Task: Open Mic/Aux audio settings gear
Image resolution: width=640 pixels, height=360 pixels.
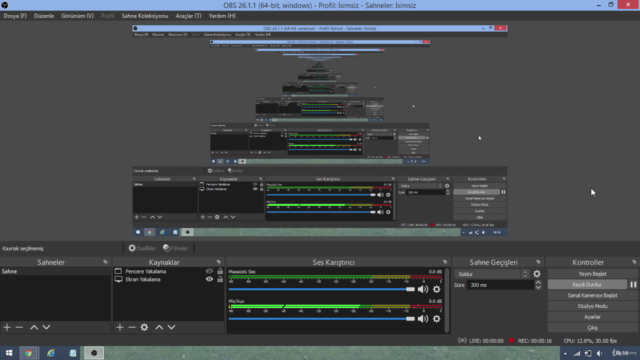Action: point(437,319)
